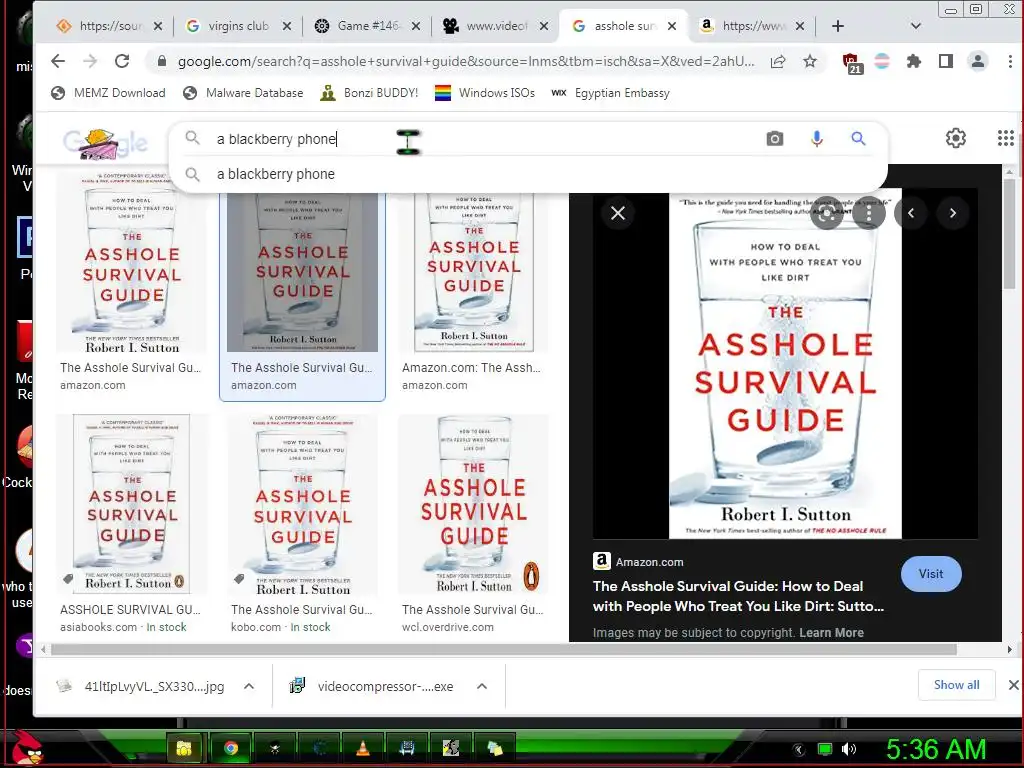The width and height of the screenshot is (1024, 768).
Task: Expand options for the 41ltIpLvyVL jpg download
Action: coord(249,686)
